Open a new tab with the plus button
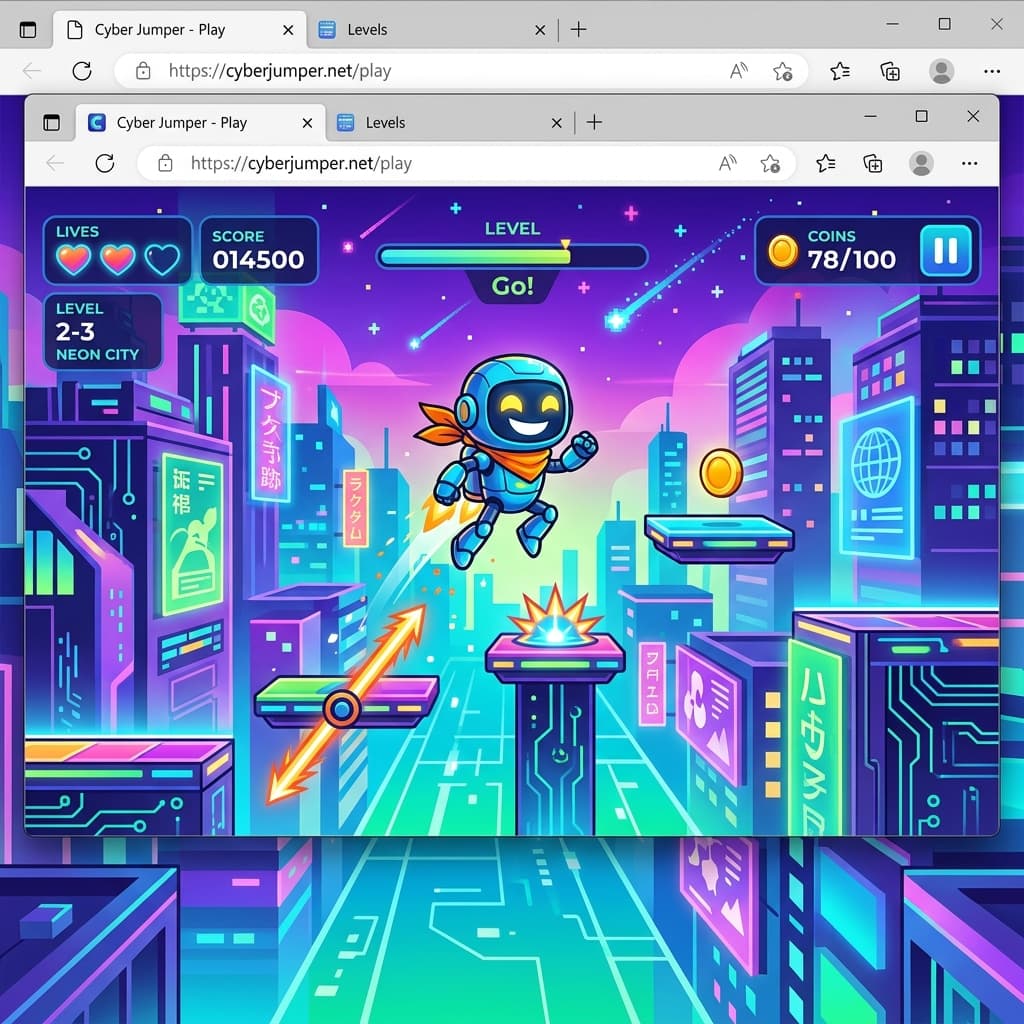 594,122
